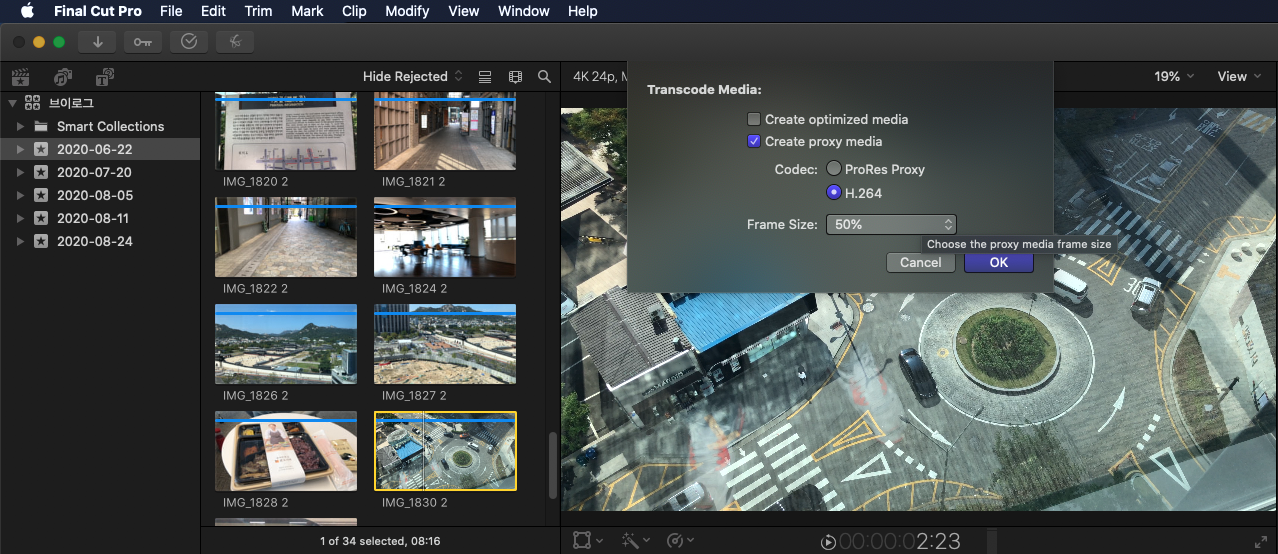The width and height of the screenshot is (1278, 554).
Task: Collapse the 브이로그 library disclosure triangle
Action: coord(12,103)
